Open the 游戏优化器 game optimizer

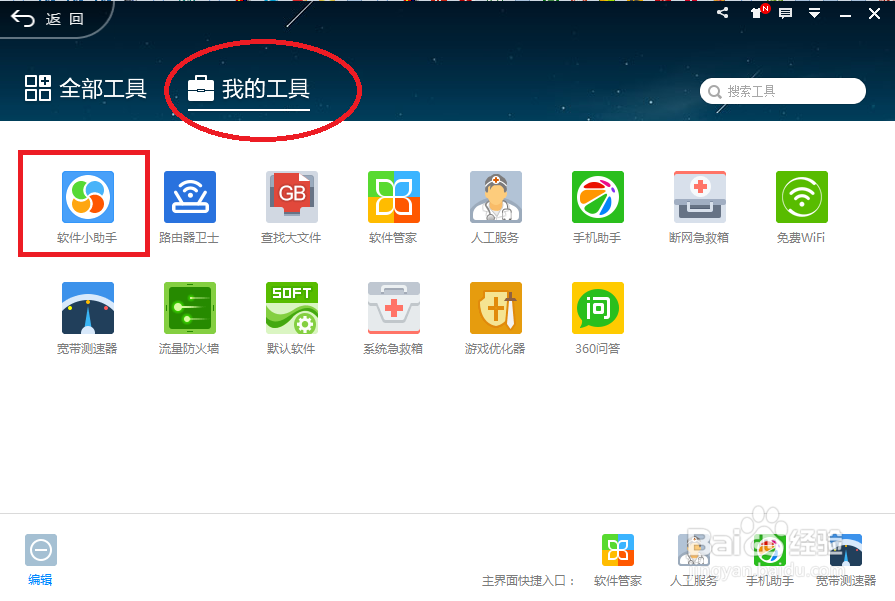[x=494, y=316]
